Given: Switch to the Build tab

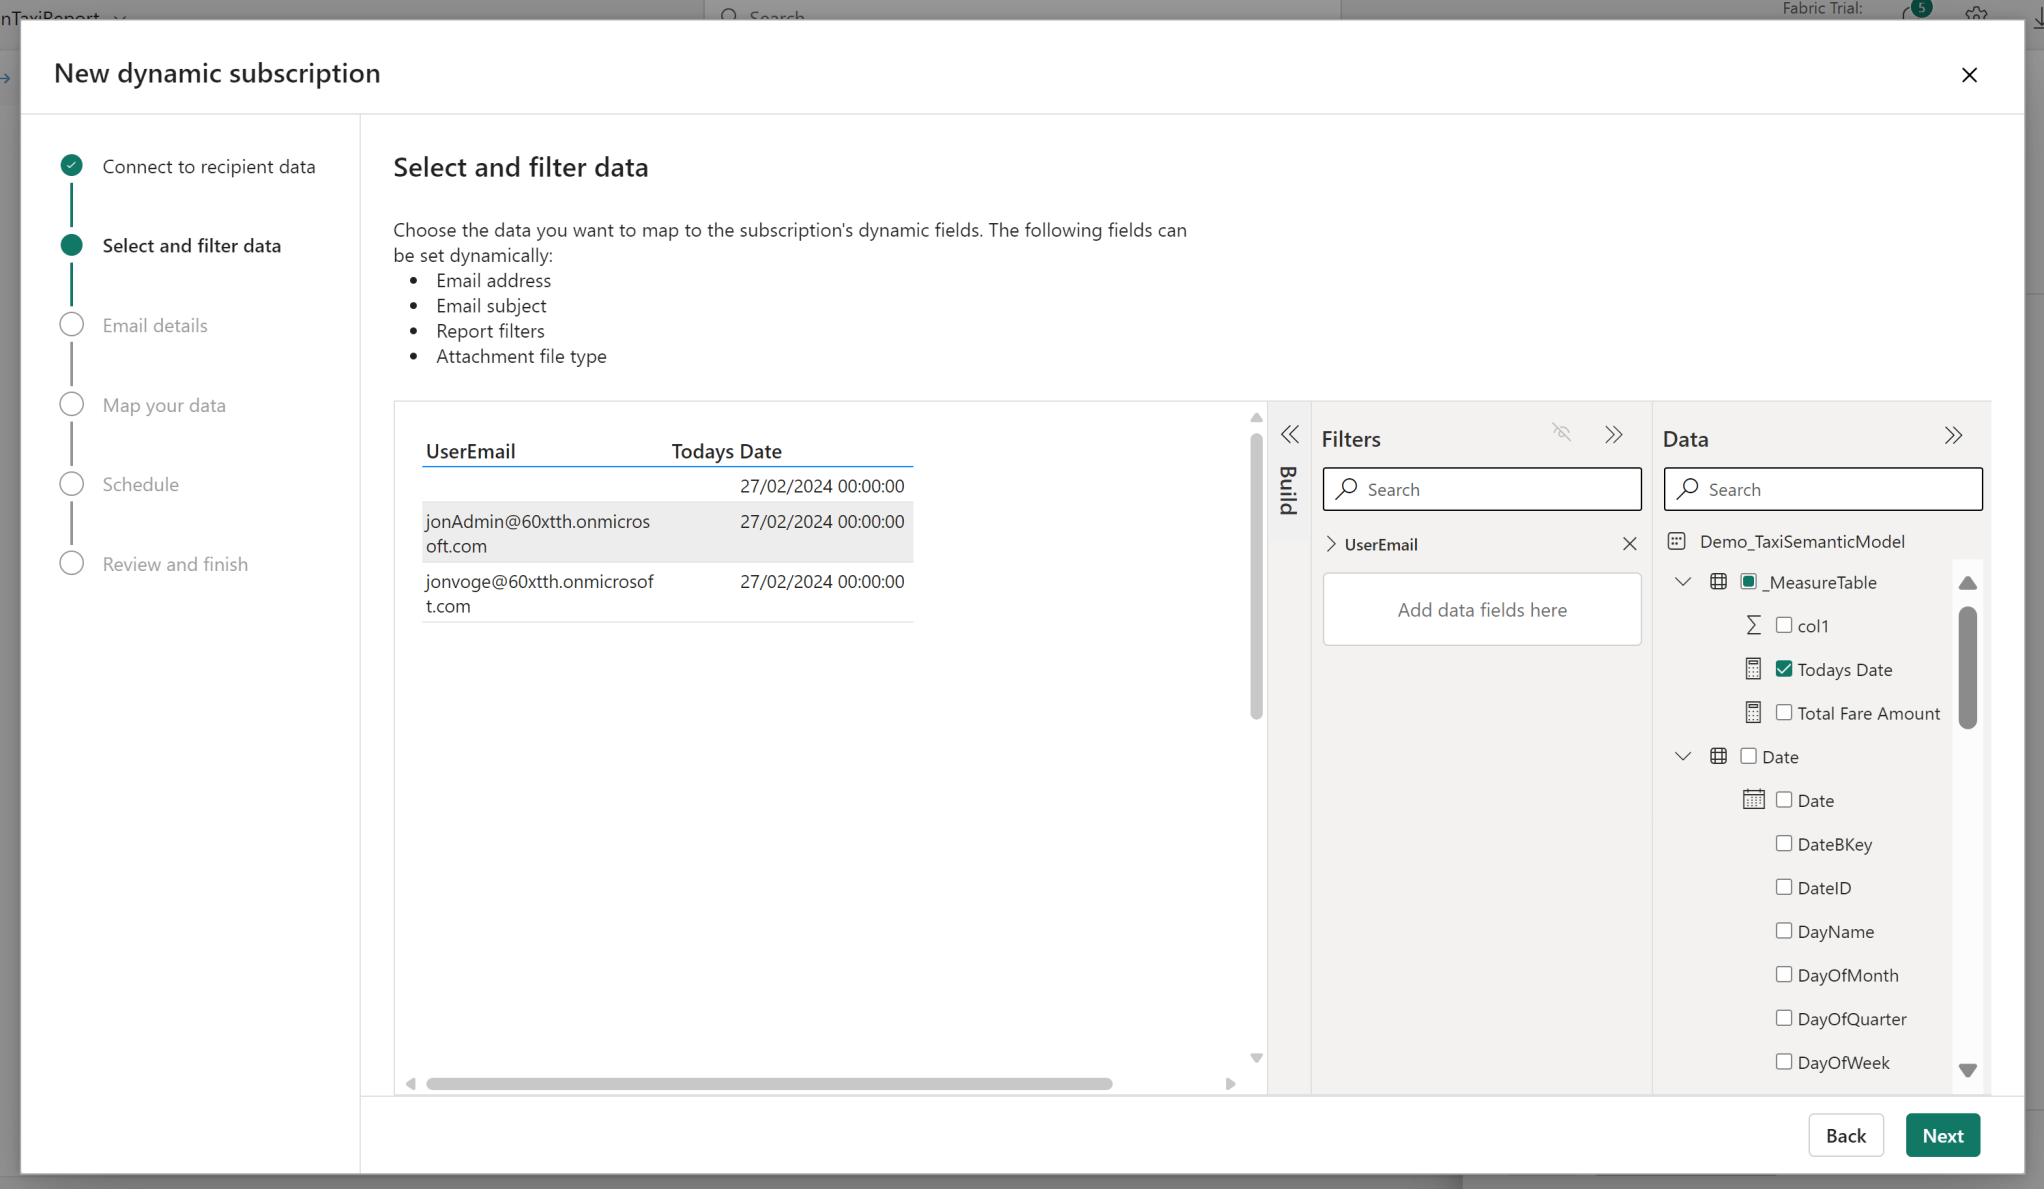Looking at the screenshot, I should tap(1288, 492).
